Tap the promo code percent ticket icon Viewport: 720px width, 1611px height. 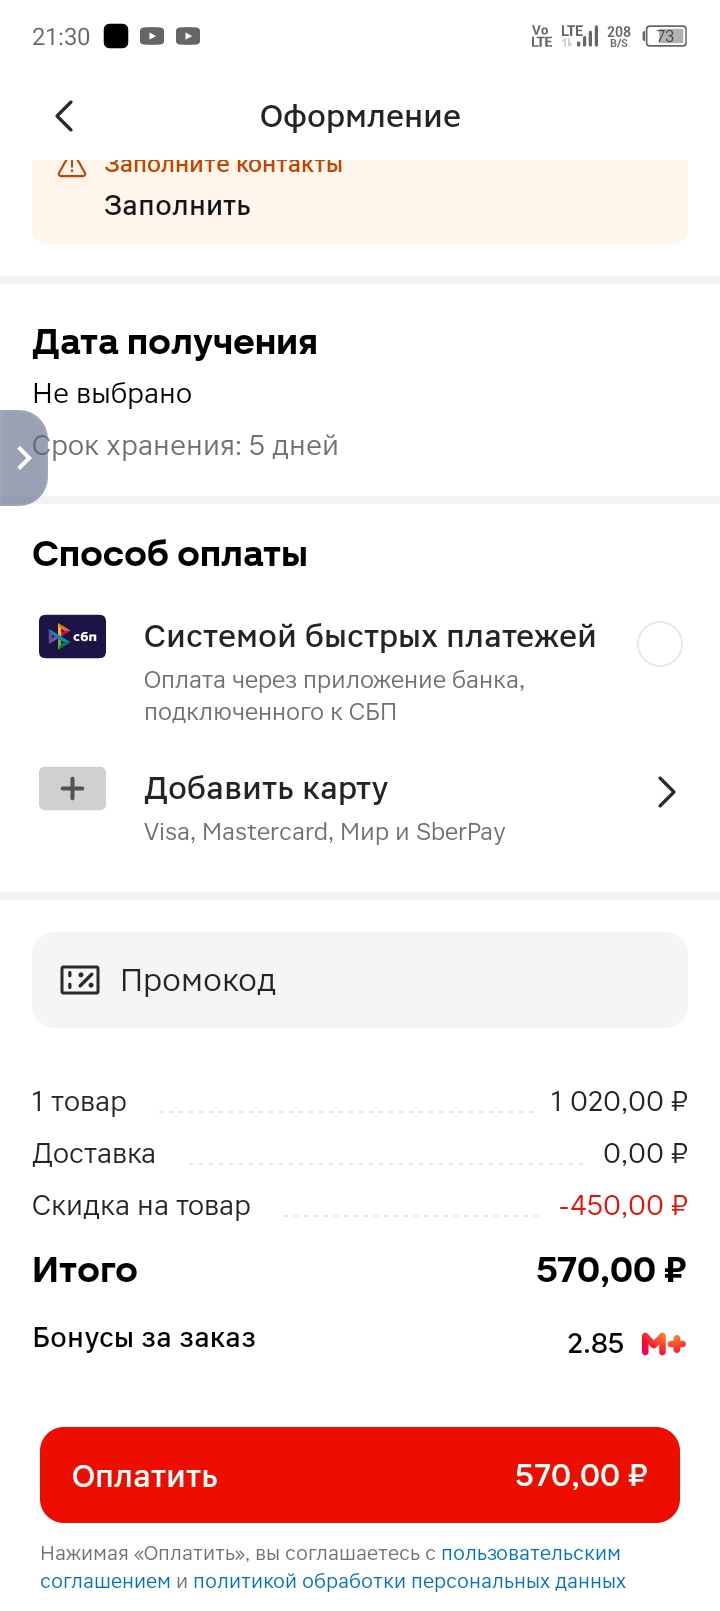point(80,980)
